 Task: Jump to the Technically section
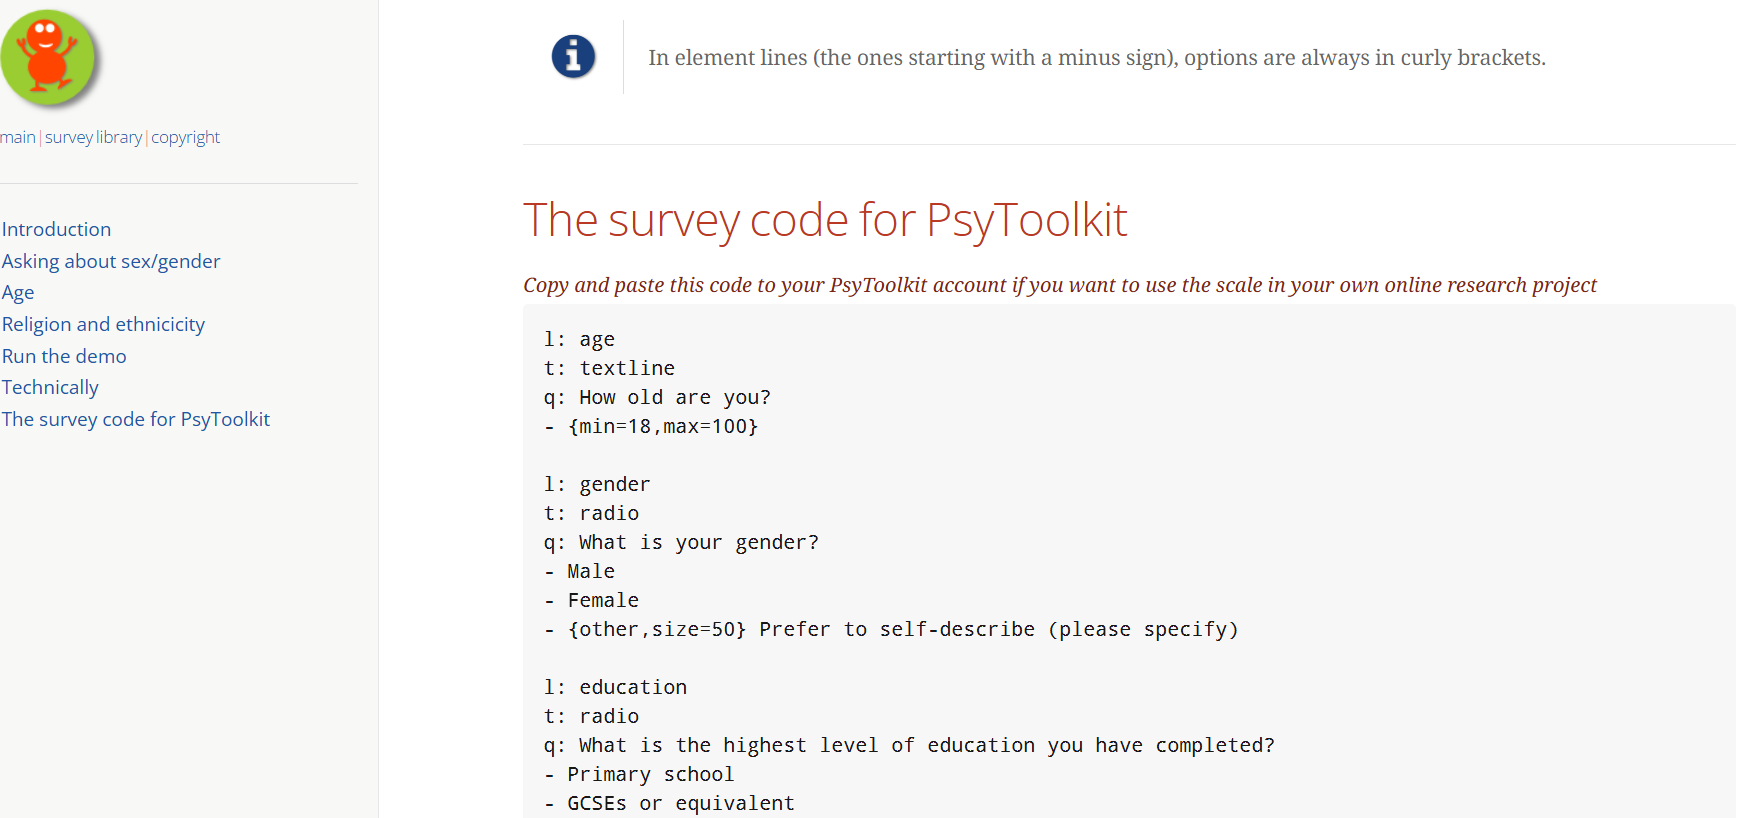click(50, 387)
